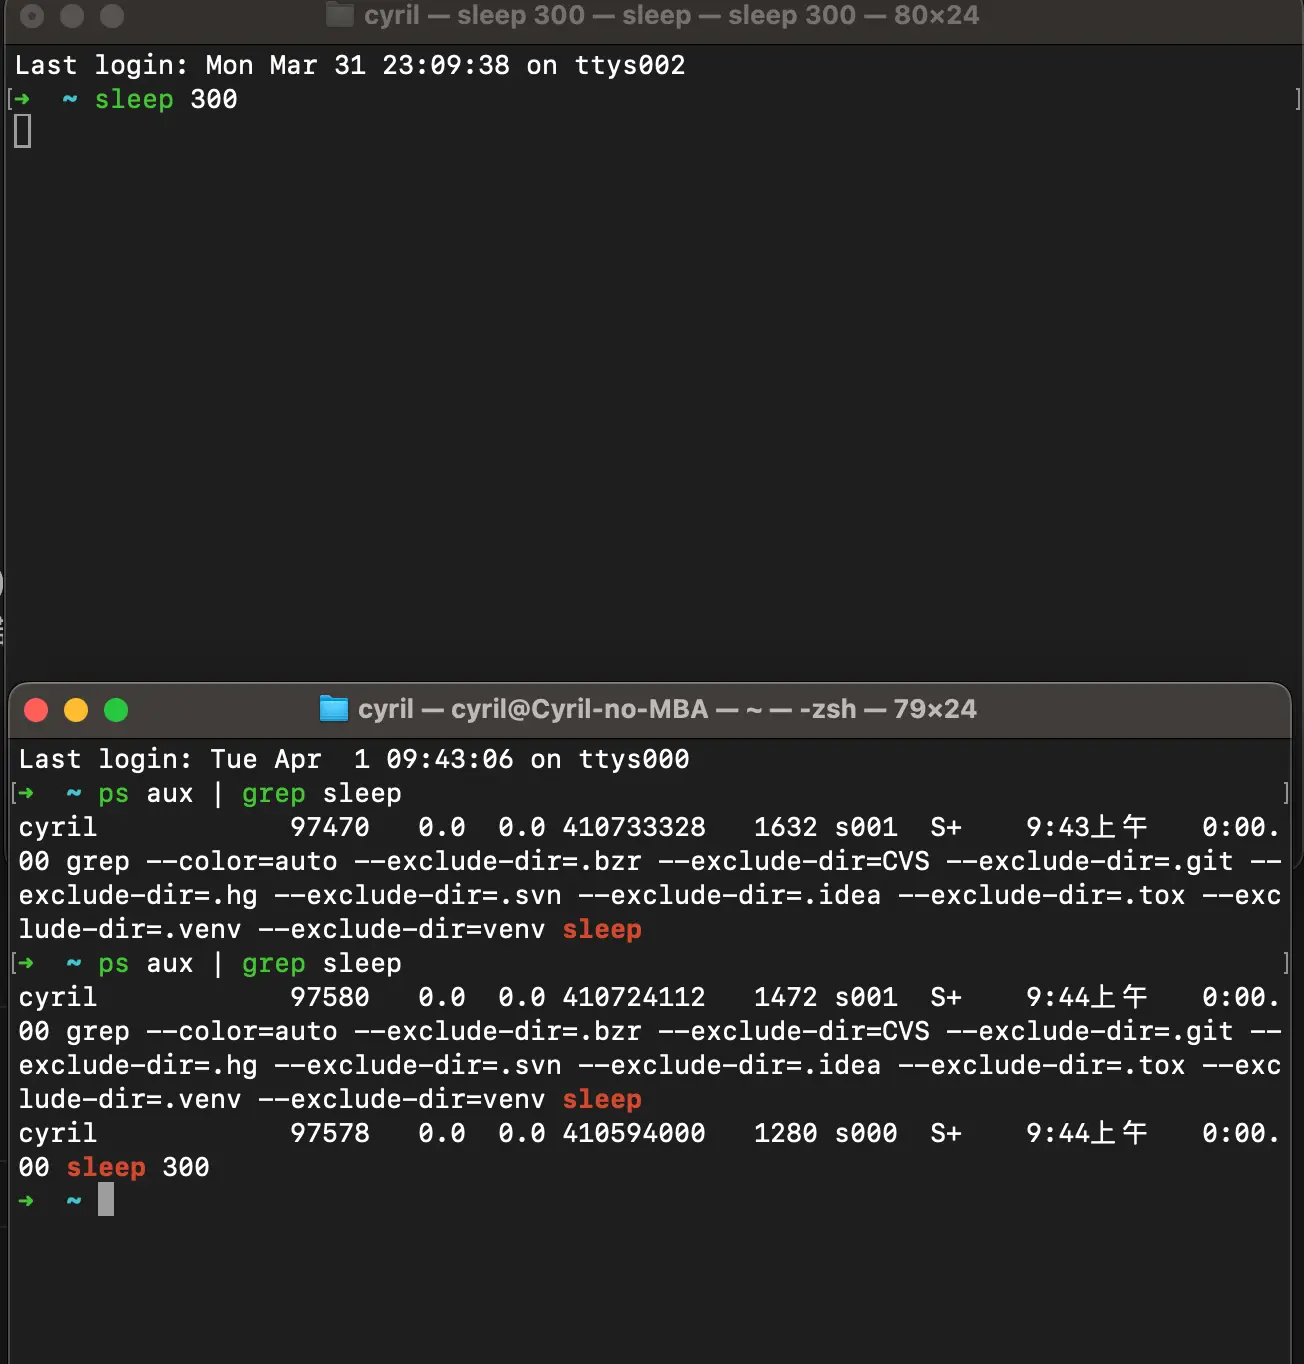This screenshot has height=1364, width=1304.
Task: Minimize the inactive sleep 300 terminal window
Action: click(72, 16)
